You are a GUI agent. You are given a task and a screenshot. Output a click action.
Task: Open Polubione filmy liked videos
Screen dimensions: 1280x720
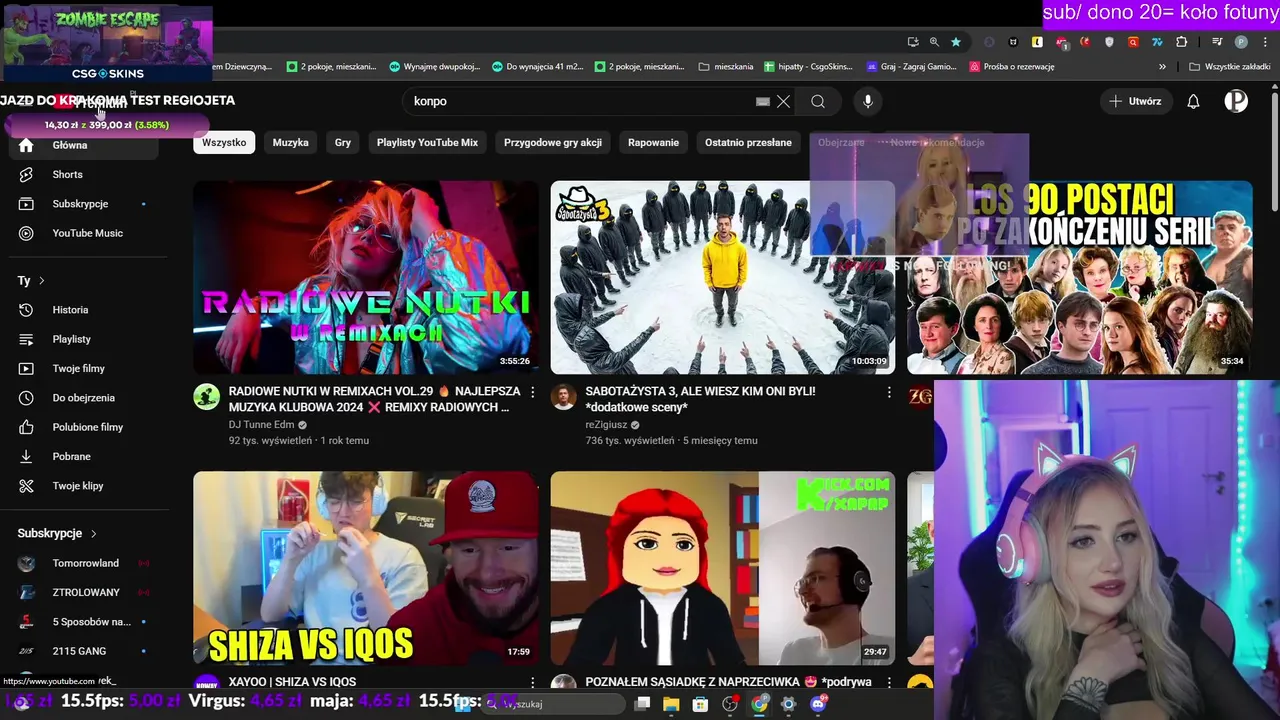tap(84, 427)
